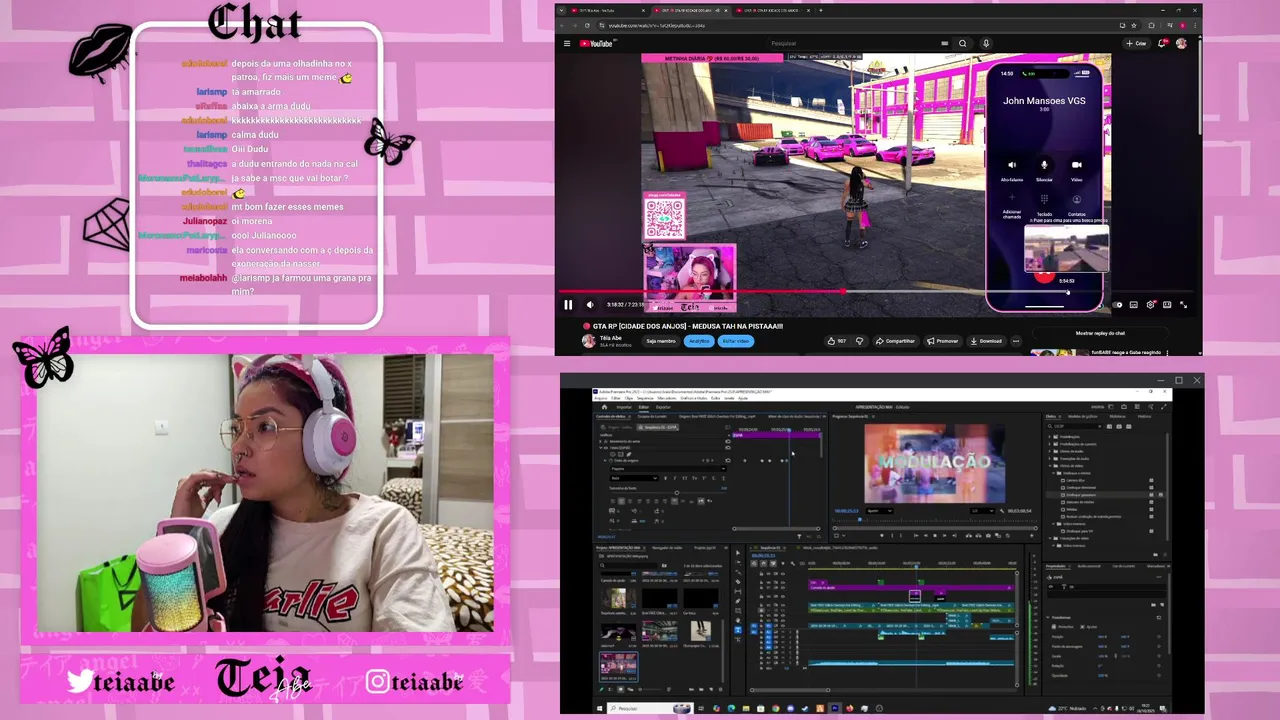The image size is (1280, 720).
Task: Like the video showing 907 likes
Action: [836, 341]
